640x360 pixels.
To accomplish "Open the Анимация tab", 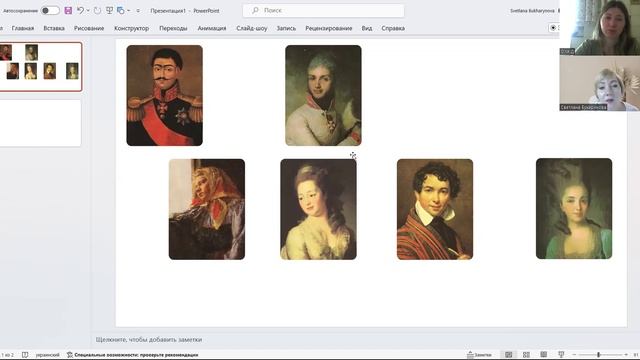I will point(212,28).
